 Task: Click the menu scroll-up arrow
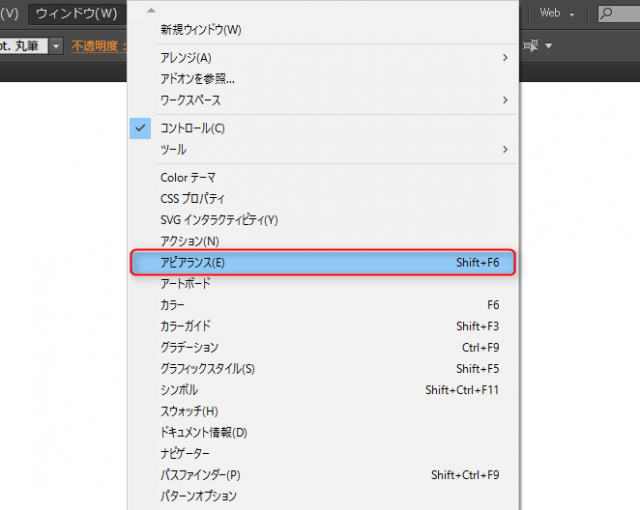[152, 10]
